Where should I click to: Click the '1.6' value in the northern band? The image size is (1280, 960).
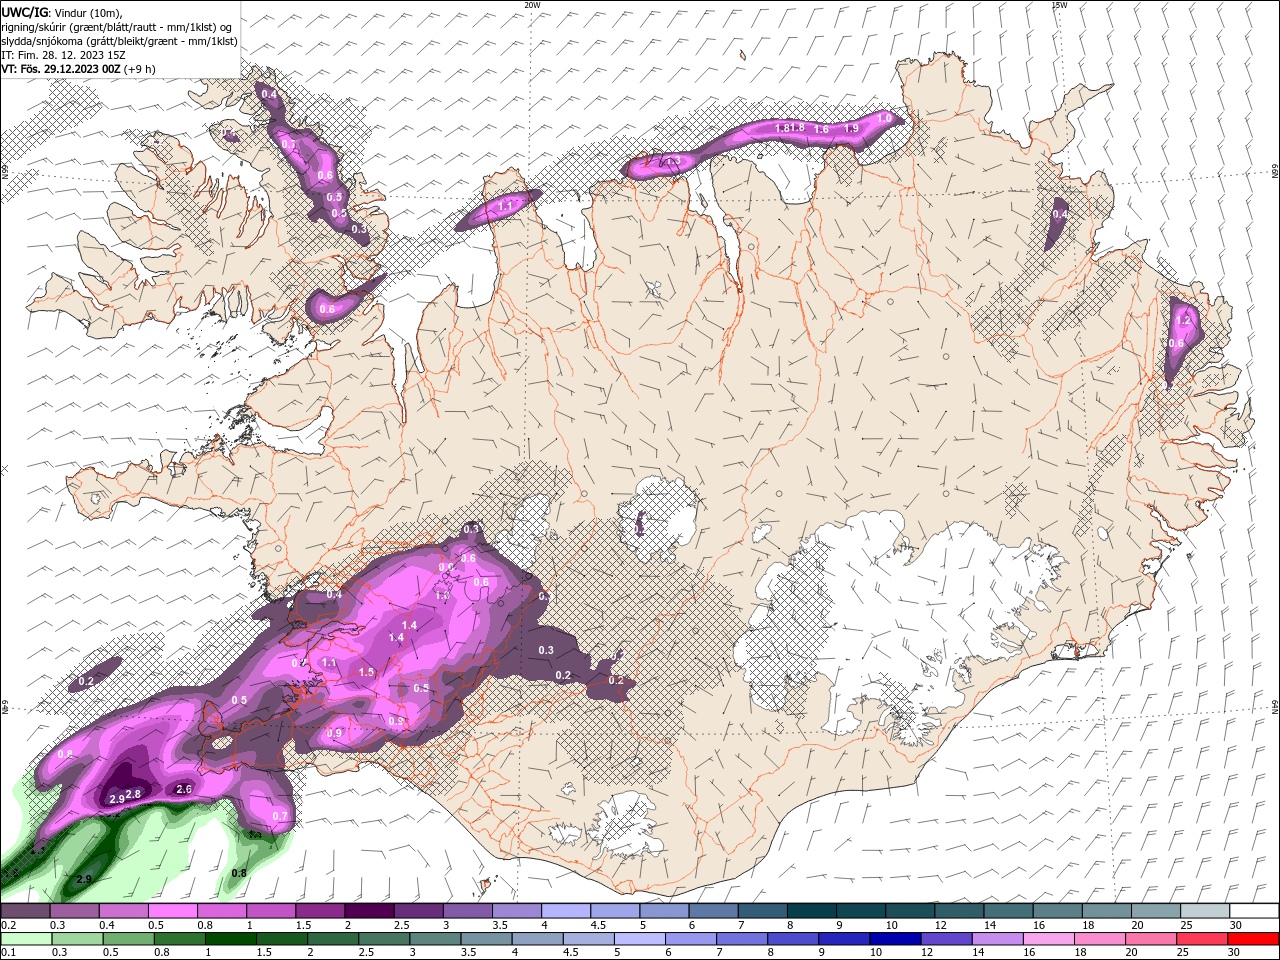pos(822,130)
